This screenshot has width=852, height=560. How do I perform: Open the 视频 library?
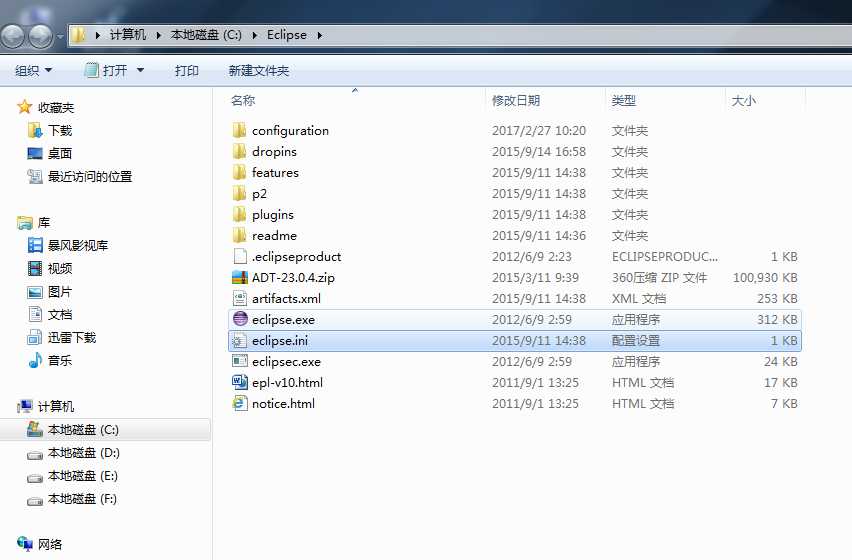coord(60,268)
